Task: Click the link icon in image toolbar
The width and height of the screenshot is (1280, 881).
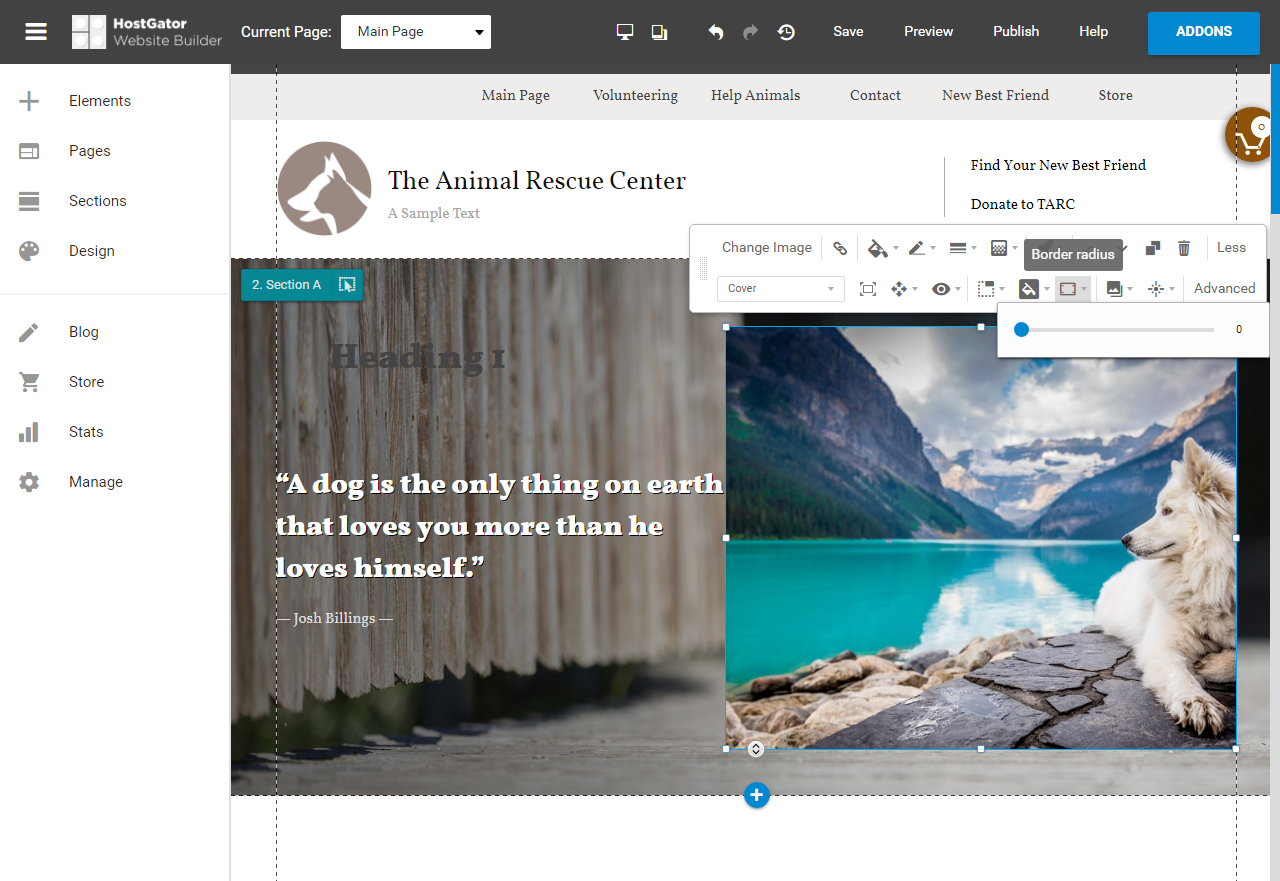Action: point(840,248)
